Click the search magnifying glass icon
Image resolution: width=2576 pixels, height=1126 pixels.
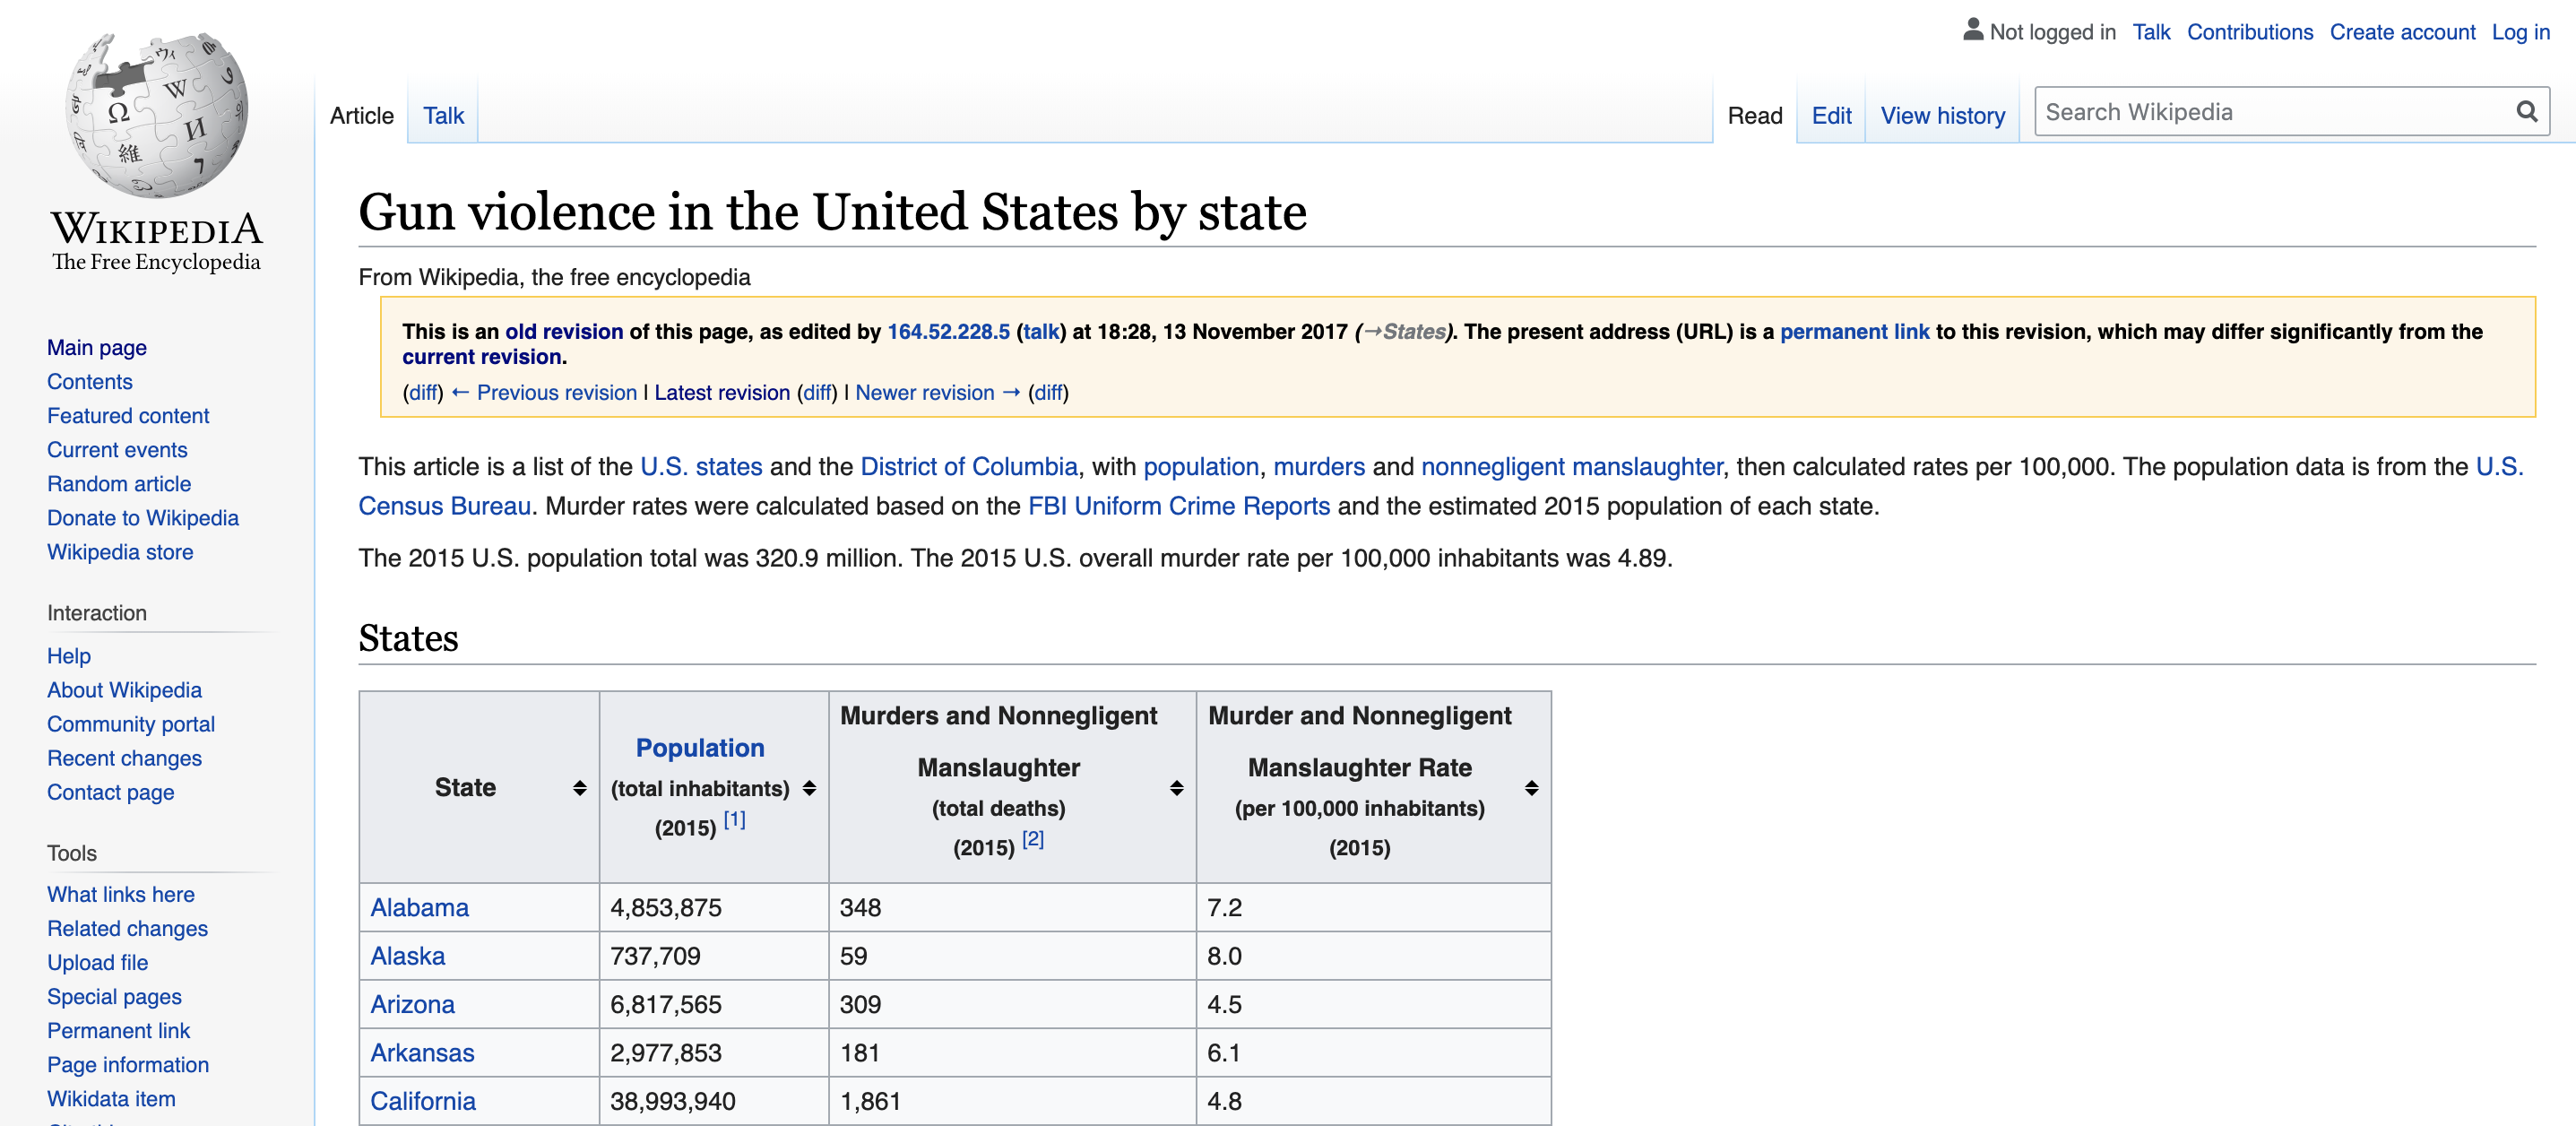click(x=2526, y=112)
